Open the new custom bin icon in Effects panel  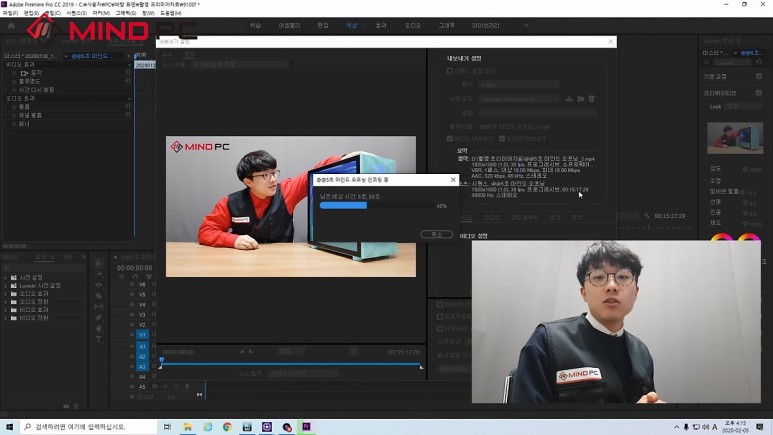[66, 406]
